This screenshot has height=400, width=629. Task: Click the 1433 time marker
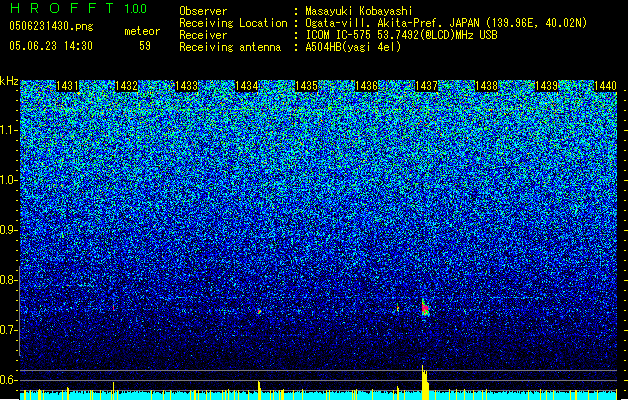click(x=187, y=86)
